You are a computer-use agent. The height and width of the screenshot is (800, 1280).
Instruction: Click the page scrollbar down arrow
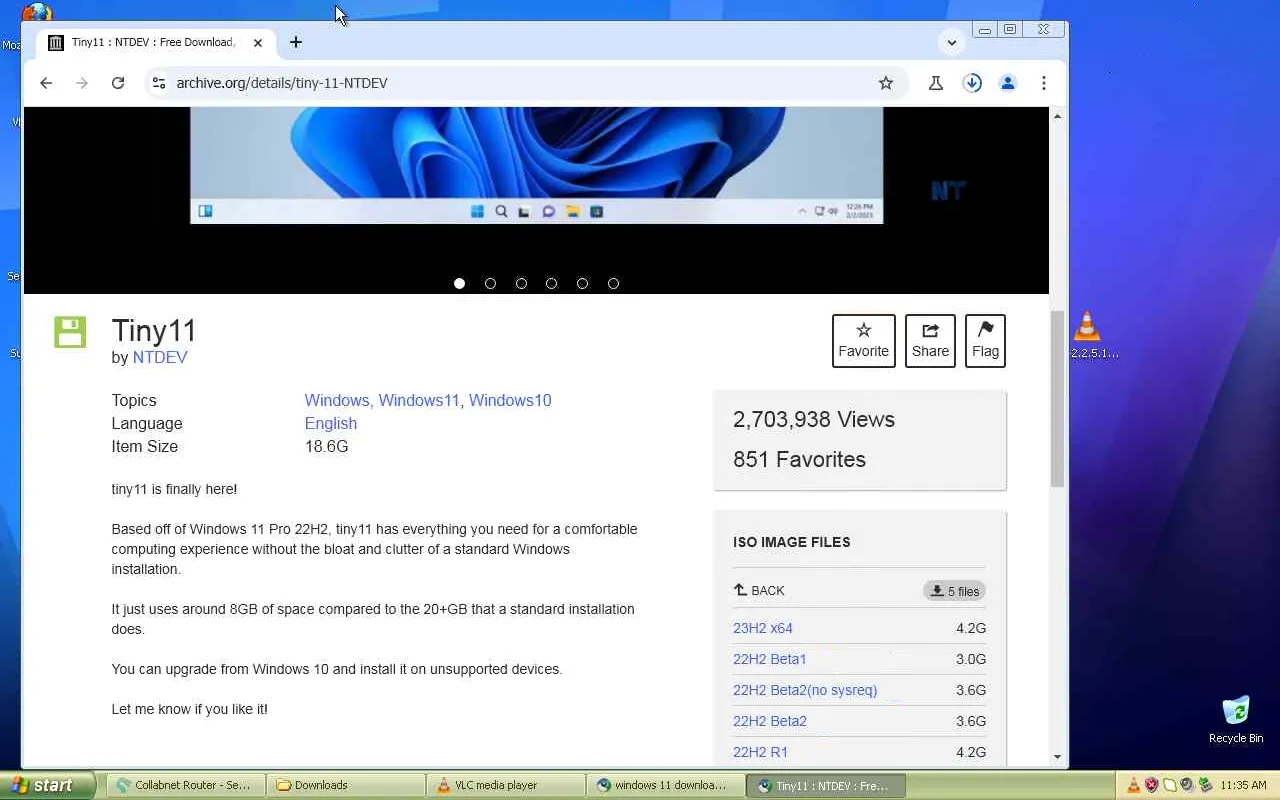(1058, 758)
